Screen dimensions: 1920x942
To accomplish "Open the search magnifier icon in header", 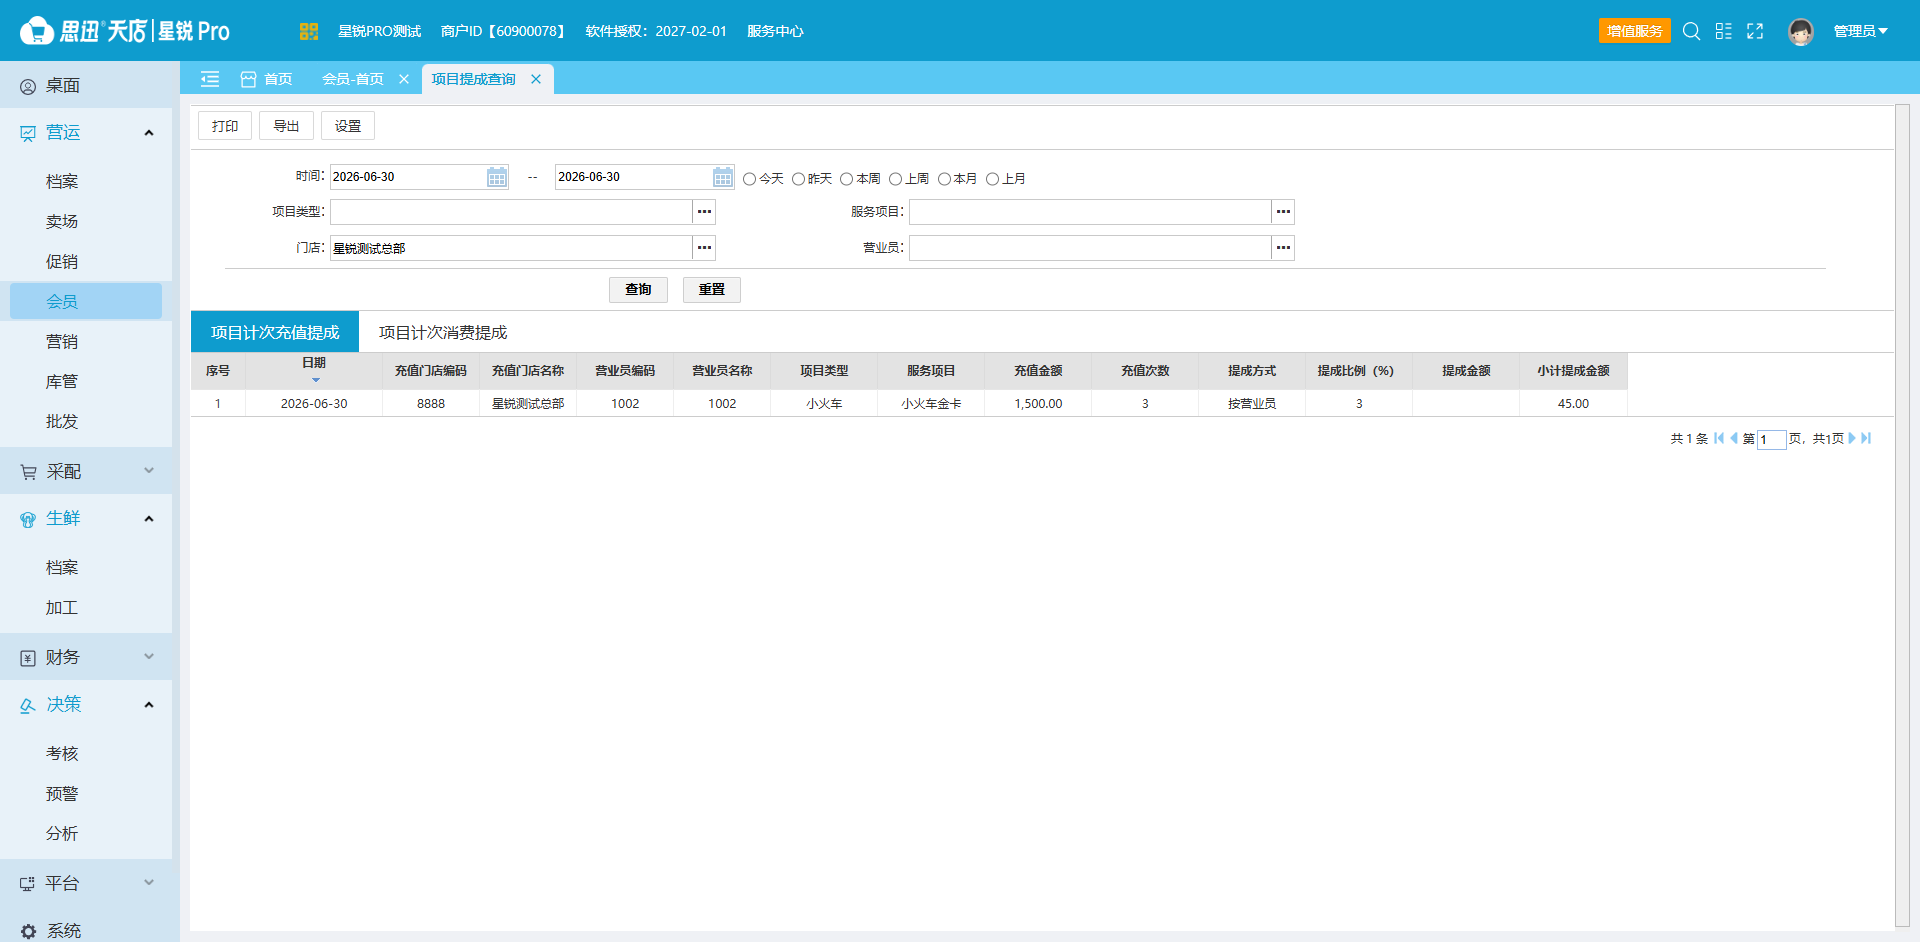I will click(x=1691, y=31).
